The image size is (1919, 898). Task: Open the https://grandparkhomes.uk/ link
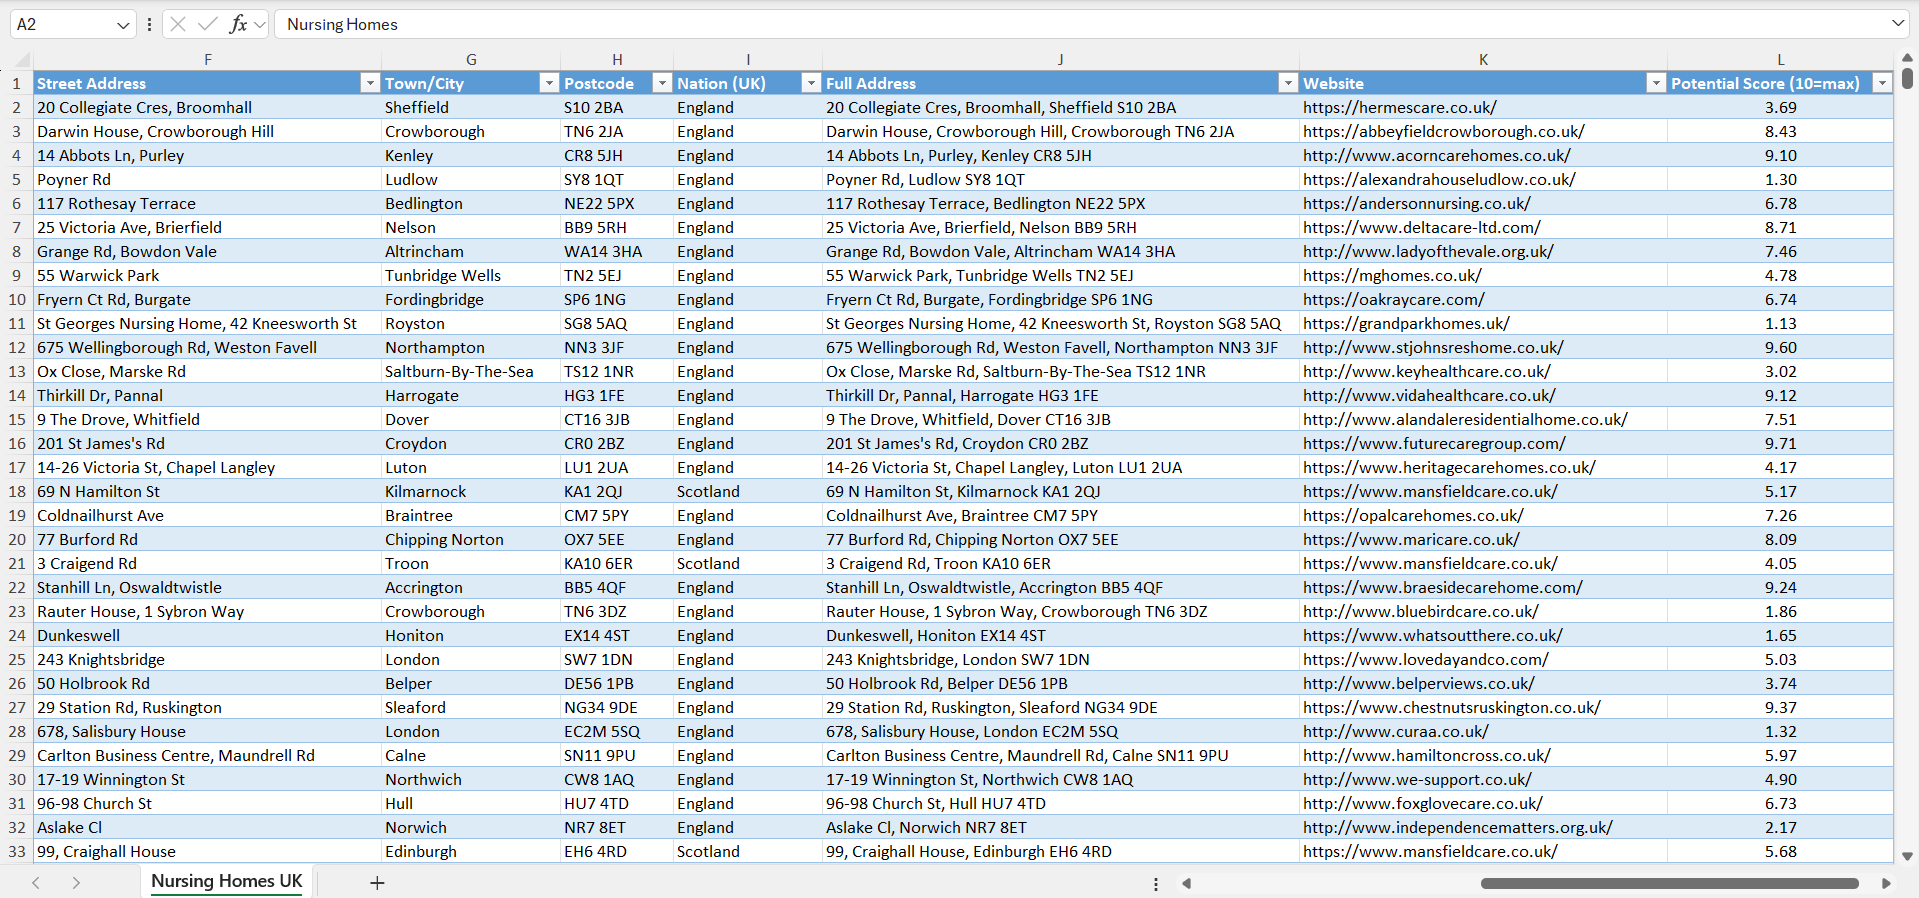[x=1406, y=323]
